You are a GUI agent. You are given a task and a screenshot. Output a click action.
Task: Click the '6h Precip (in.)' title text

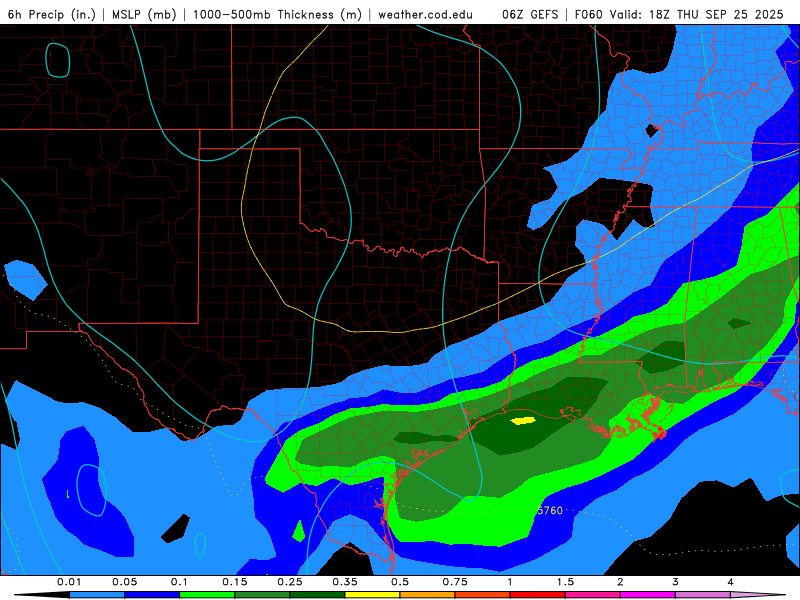click(52, 14)
